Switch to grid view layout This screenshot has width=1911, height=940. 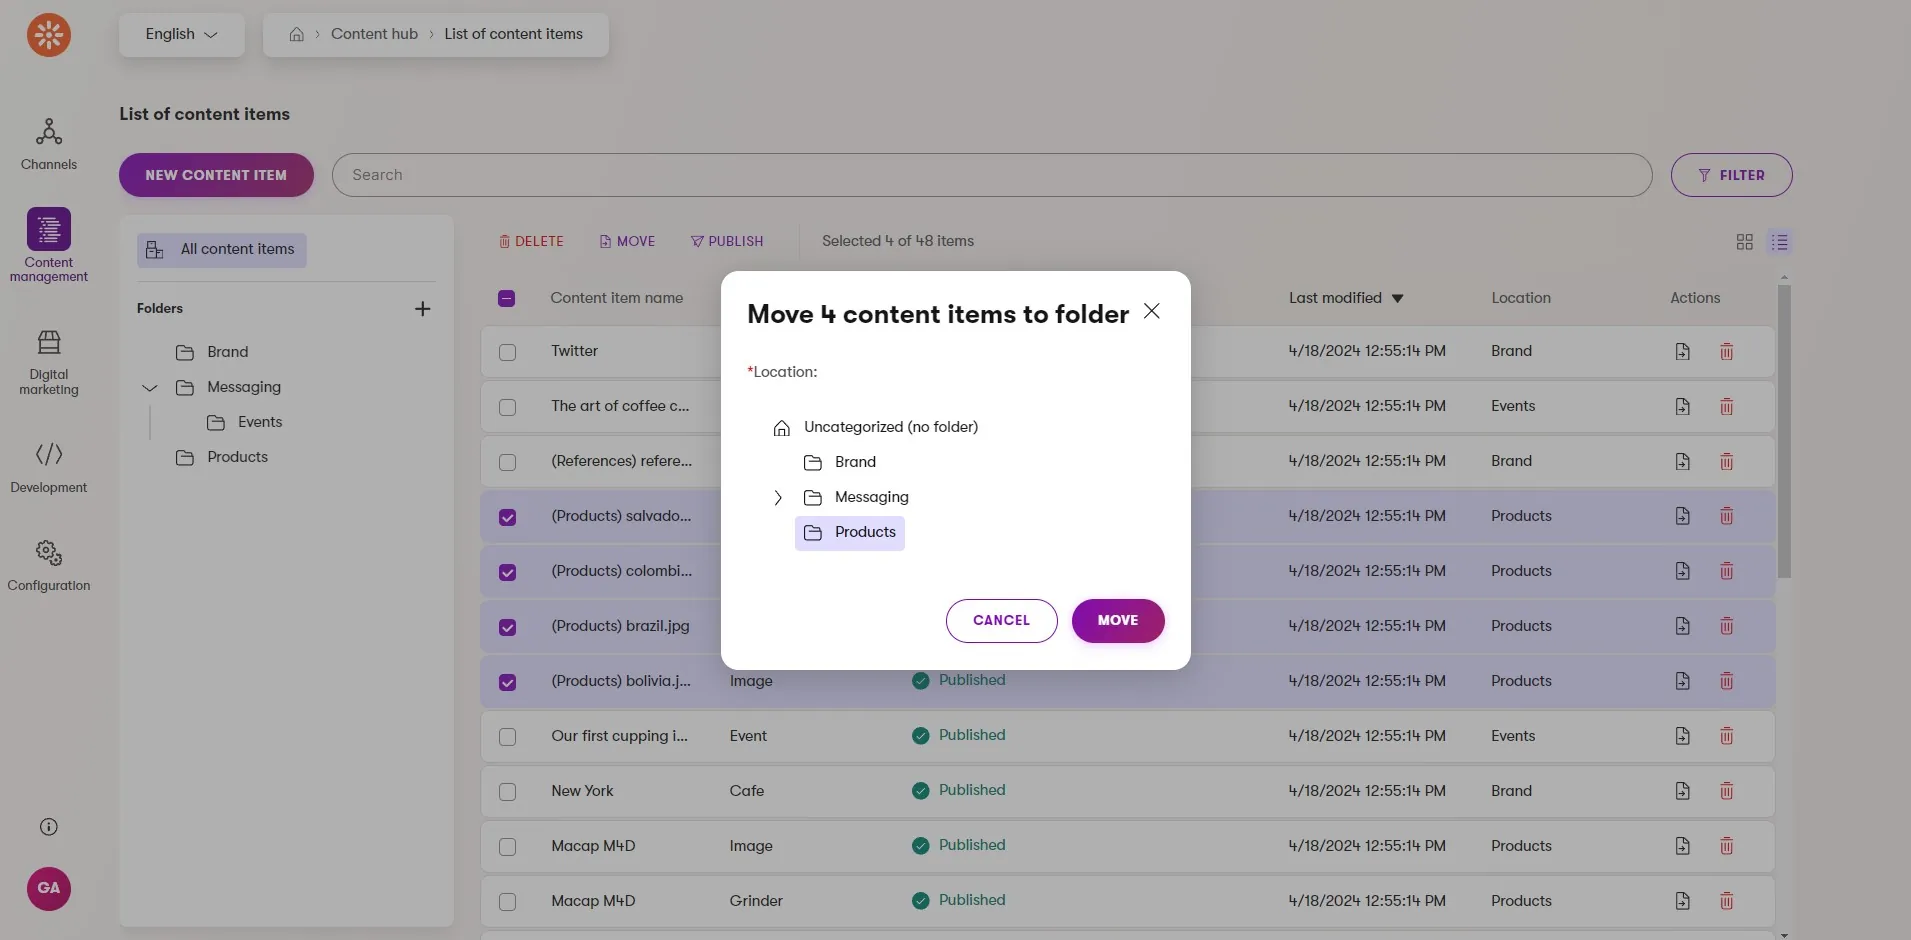point(1744,242)
